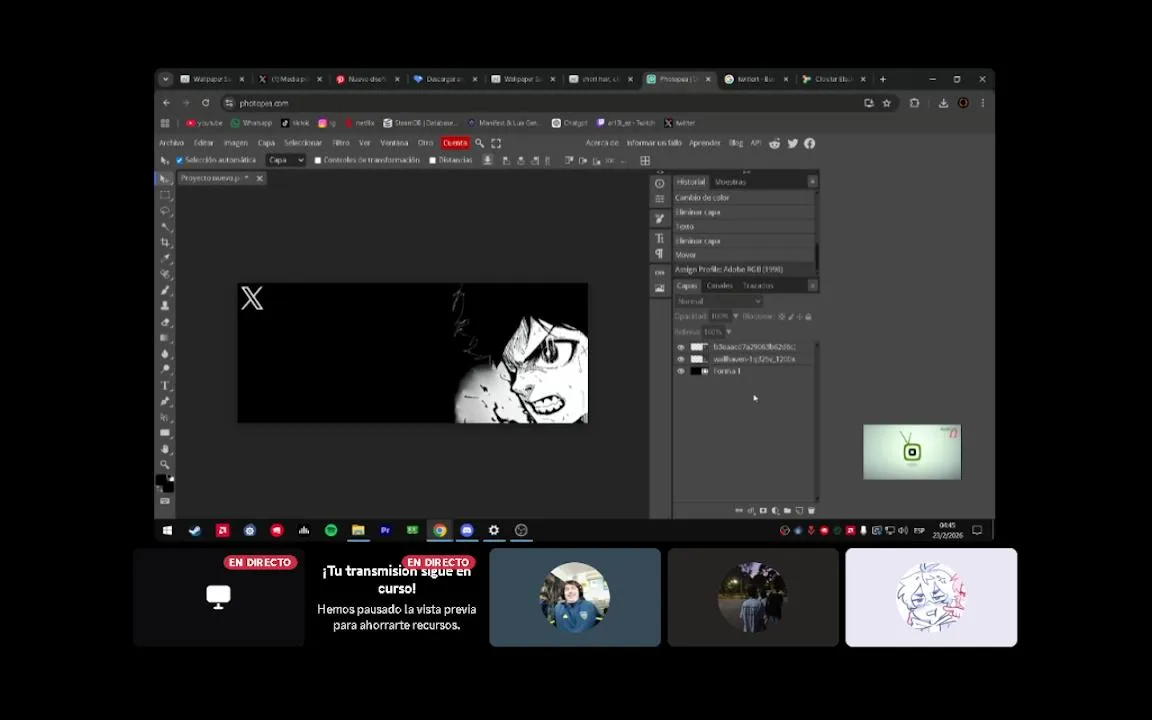Open the Twitter bird icon link

pos(792,143)
